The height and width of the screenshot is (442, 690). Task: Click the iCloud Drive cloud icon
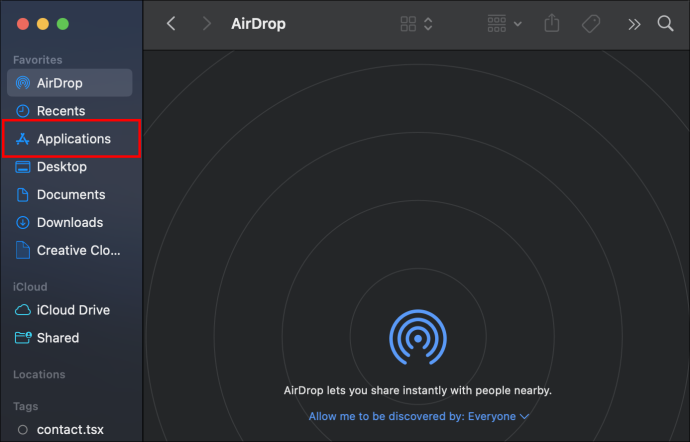(23, 310)
